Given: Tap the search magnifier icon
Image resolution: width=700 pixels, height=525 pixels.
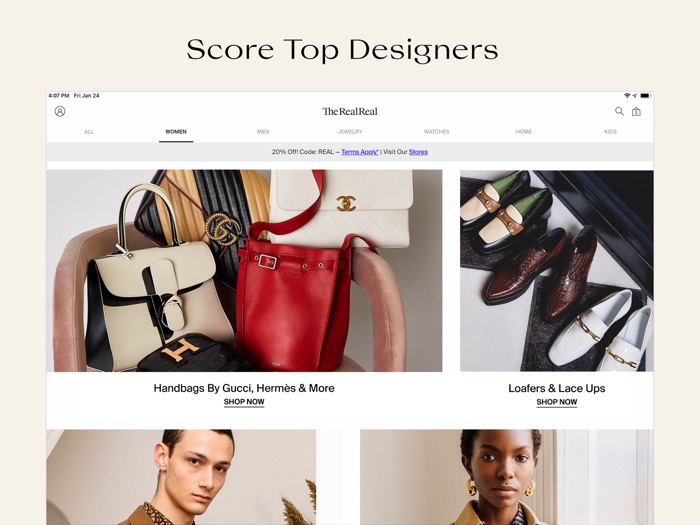Looking at the screenshot, I should click(x=619, y=111).
